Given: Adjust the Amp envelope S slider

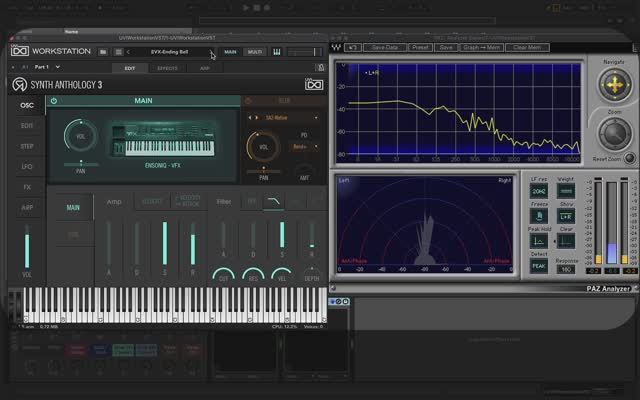Looking at the screenshot, I should point(164,243).
